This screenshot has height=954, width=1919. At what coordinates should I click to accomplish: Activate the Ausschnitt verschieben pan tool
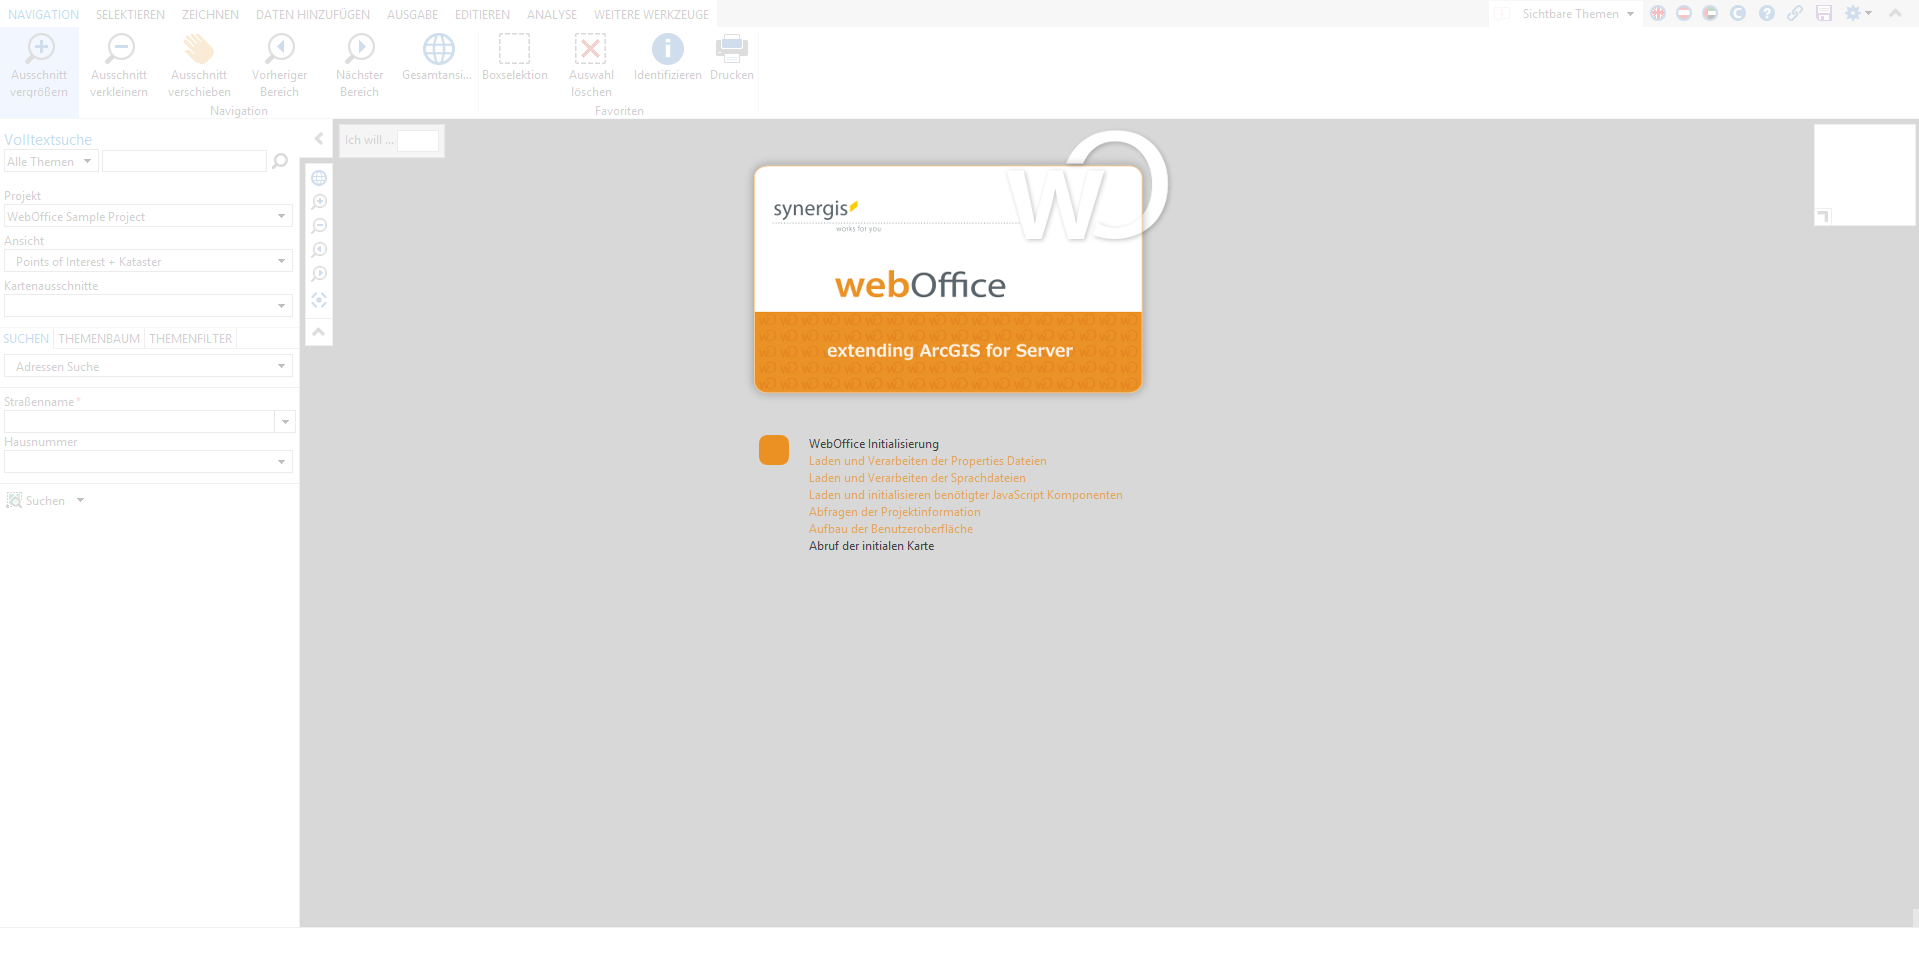[x=199, y=62]
